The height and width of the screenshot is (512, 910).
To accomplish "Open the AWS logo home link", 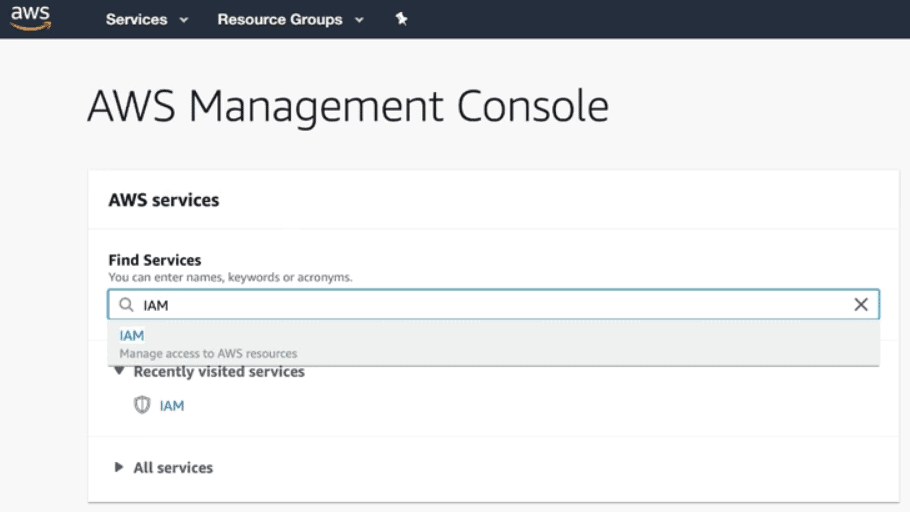I will tap(31, 18).
